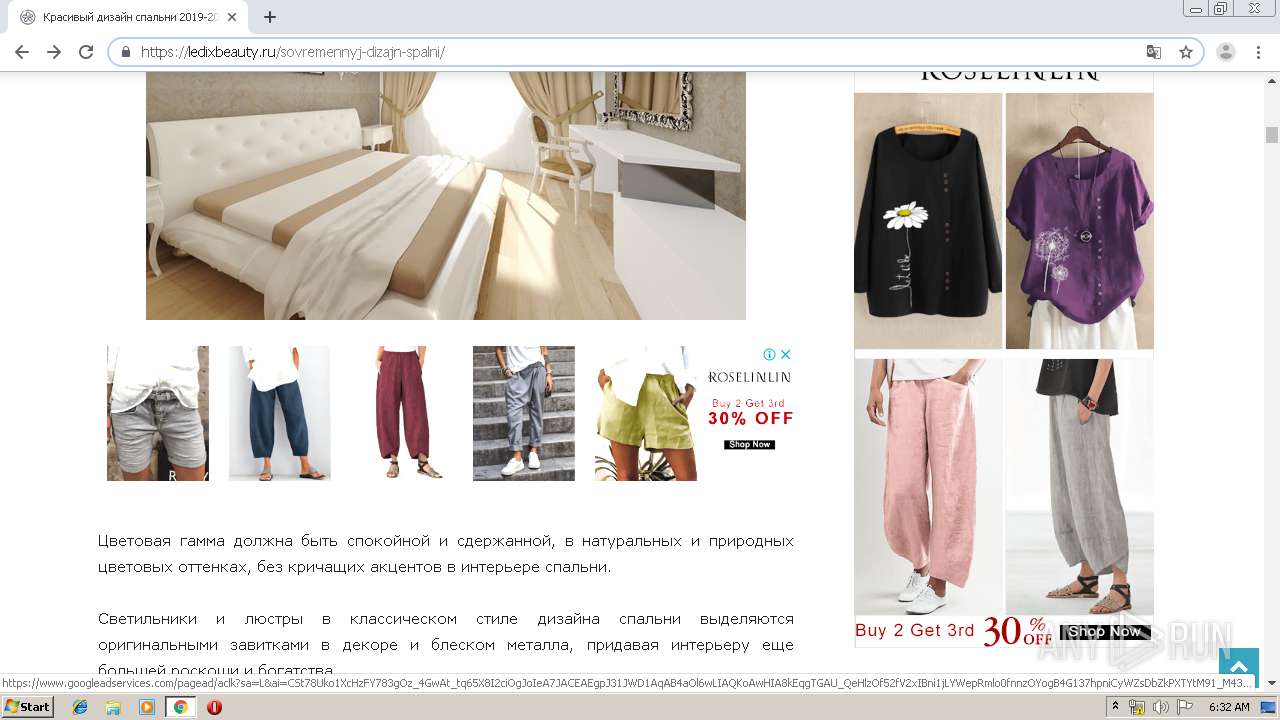Open the Google Translate page icon
1280x720 pixels.
(1154, 52)
